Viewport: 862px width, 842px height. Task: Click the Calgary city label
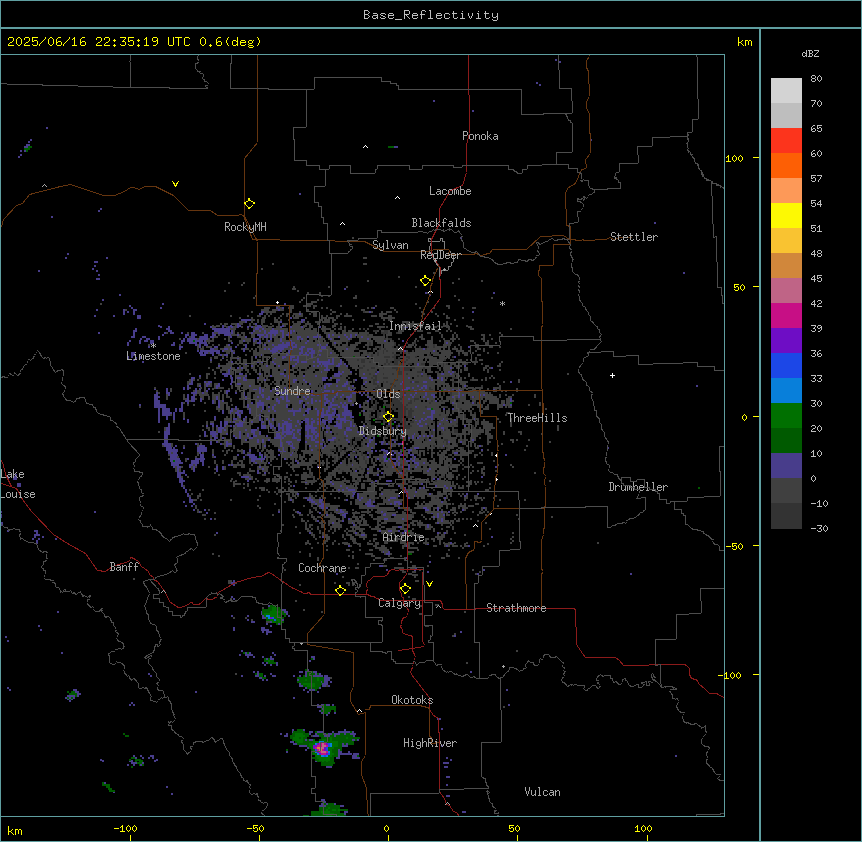tap(400, 603)
